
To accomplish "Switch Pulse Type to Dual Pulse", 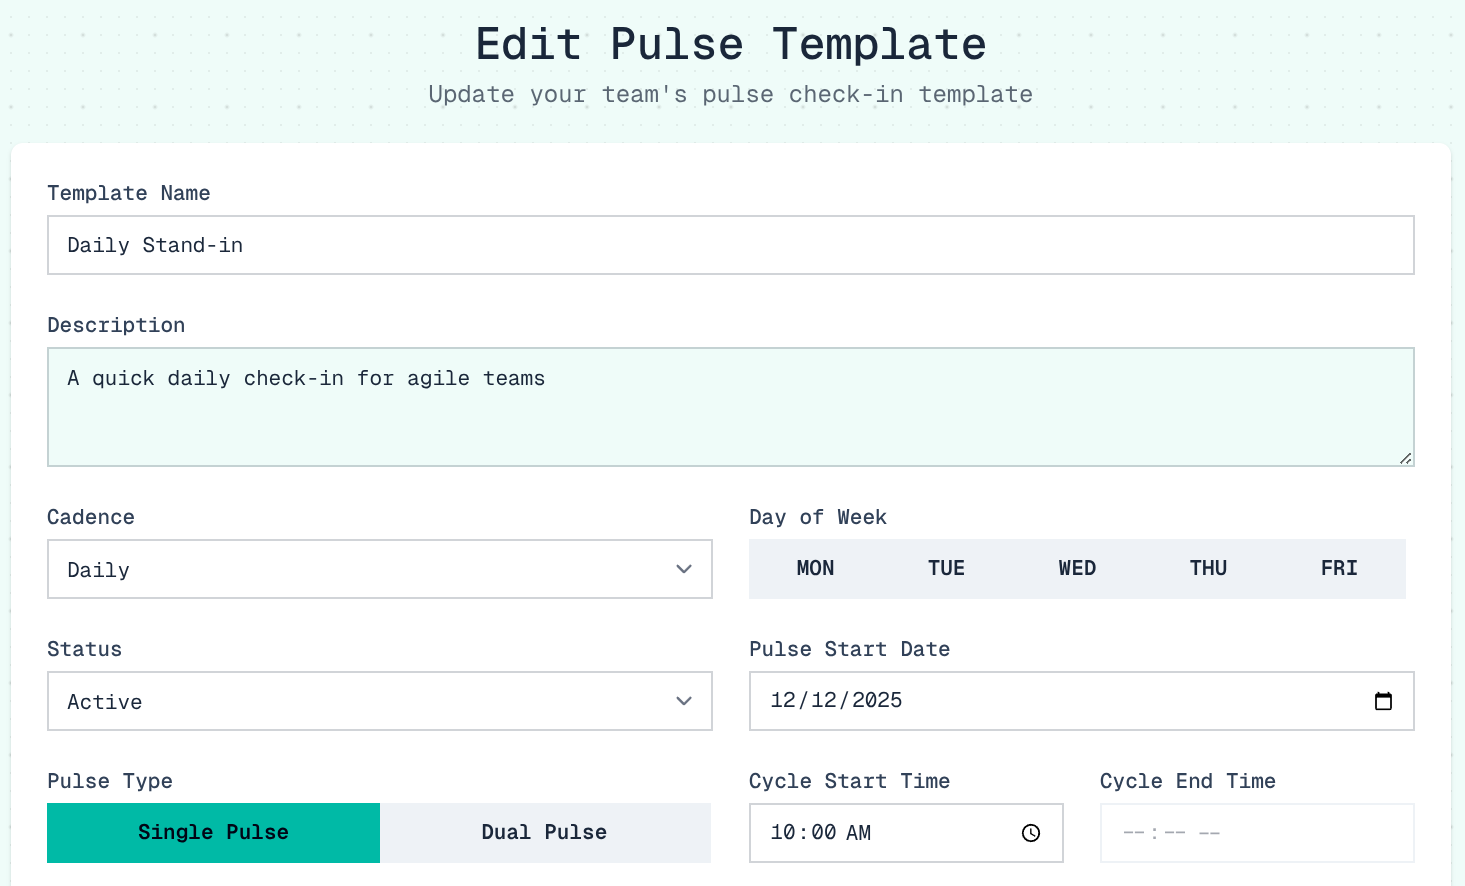I will [x=545, y=832].
